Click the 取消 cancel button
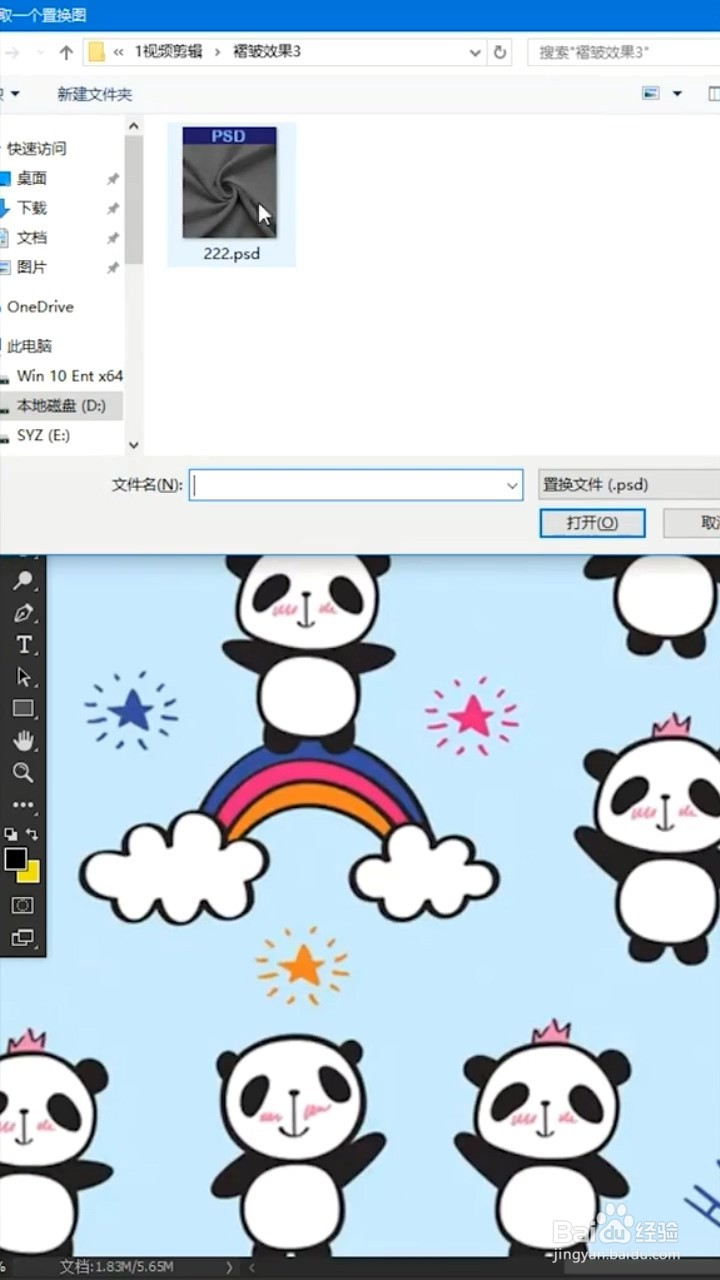This screenshot has height=1280, width=720. (692, 523)
